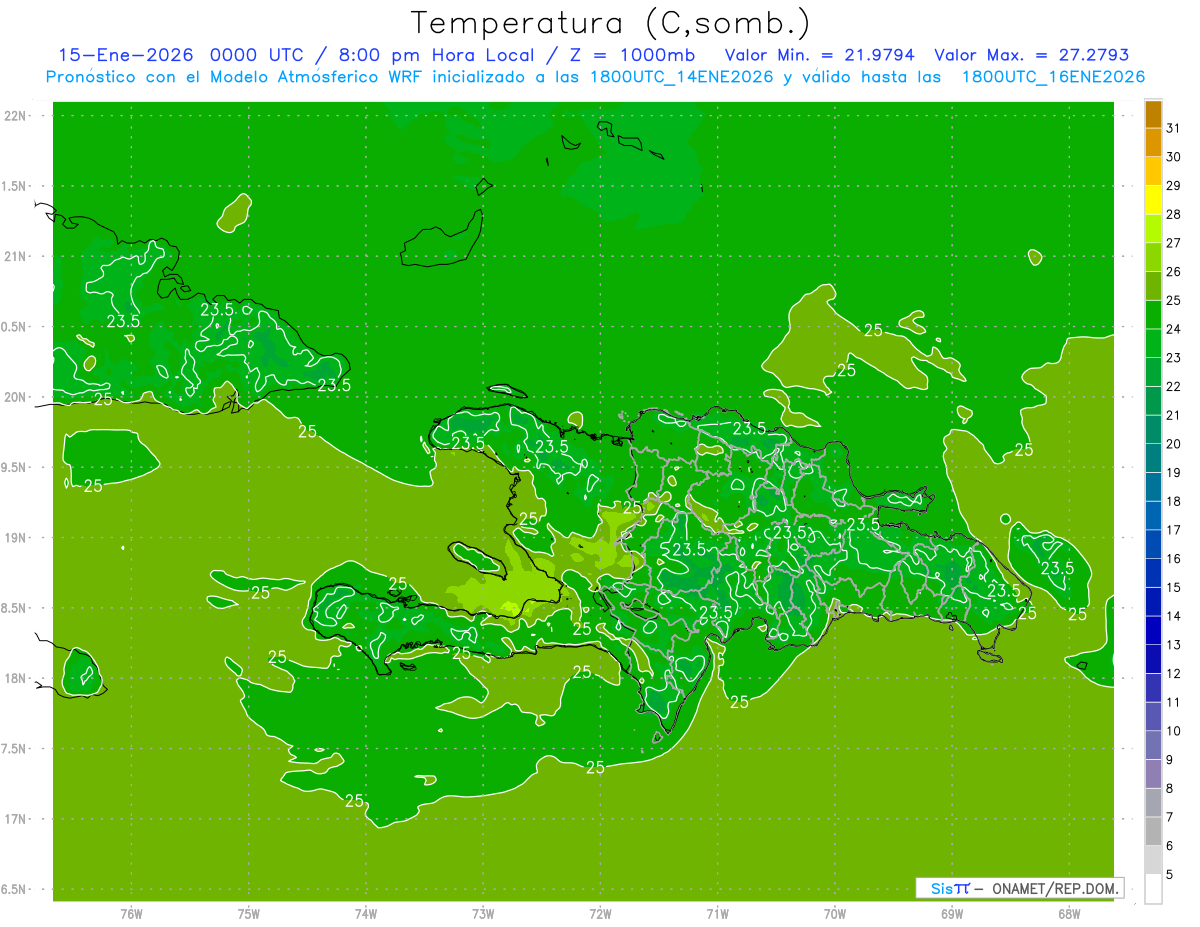
Task: Click the orange 31 degree color swatch
Action: coord(1153,114)
